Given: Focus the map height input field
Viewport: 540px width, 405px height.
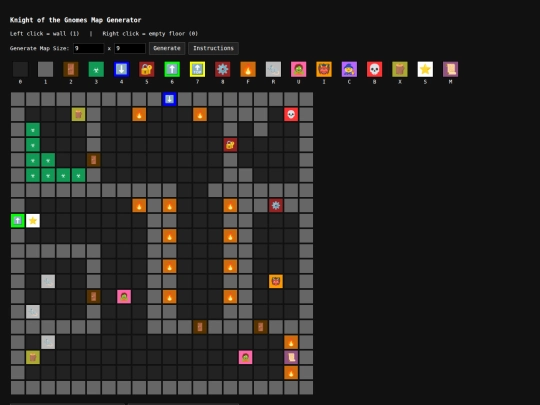Looking at the screenshot, I should click(130, 48).
